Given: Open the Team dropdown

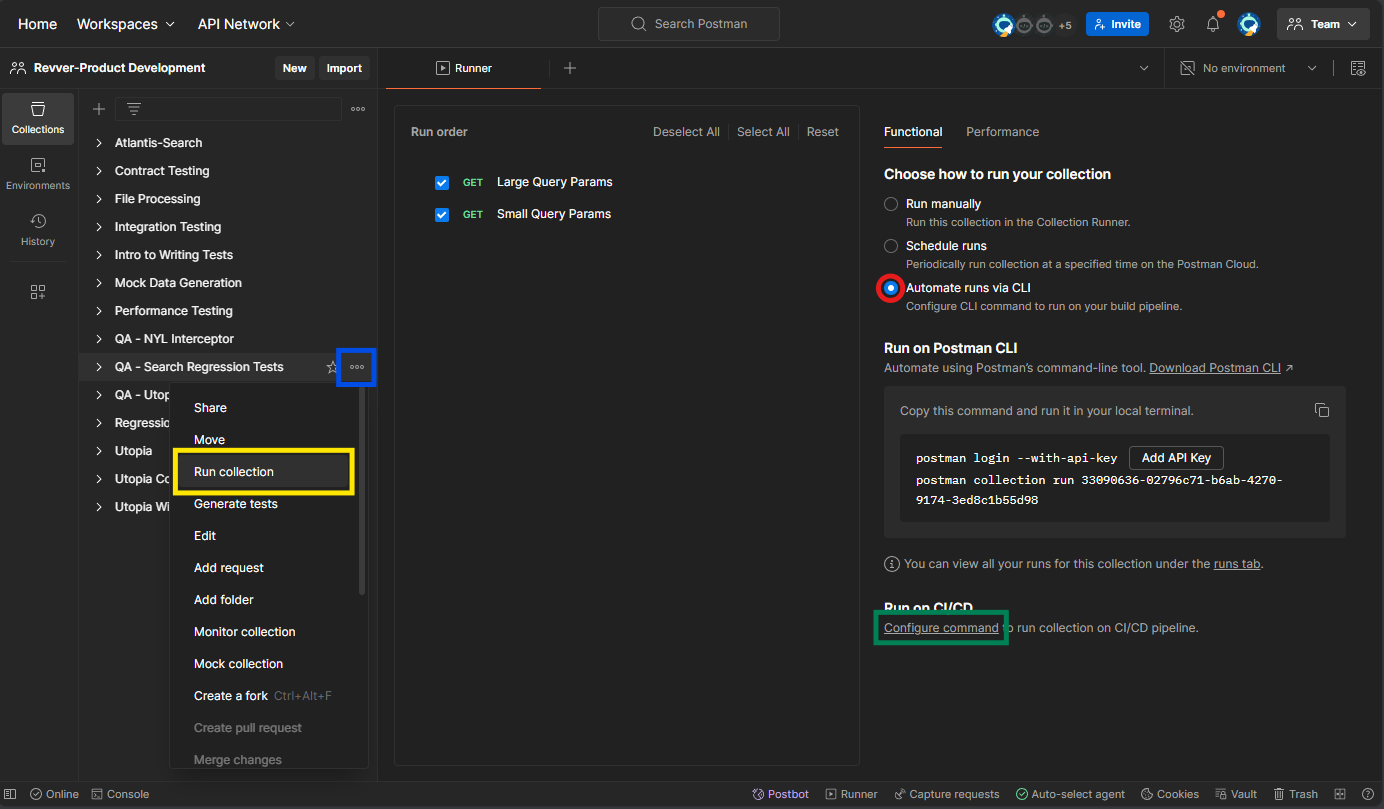Looking at the screenshot, I should pyautogui.click(x=1323, y=24).
